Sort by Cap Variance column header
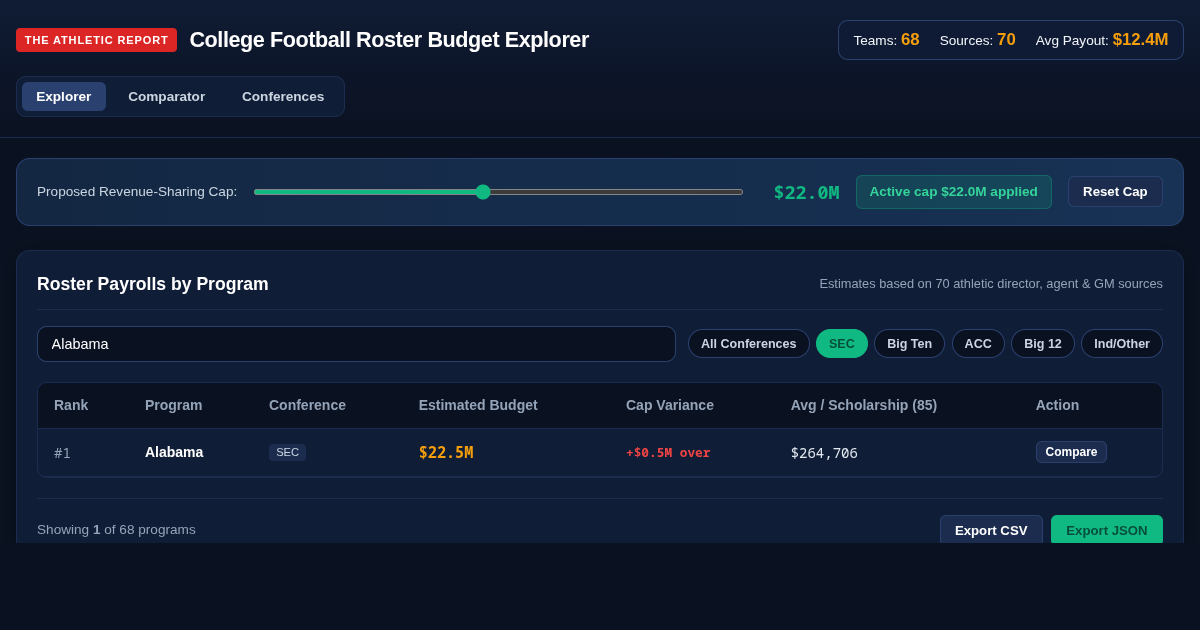The width and height of the screenshot is (1200, 630). tap(670, 405)
